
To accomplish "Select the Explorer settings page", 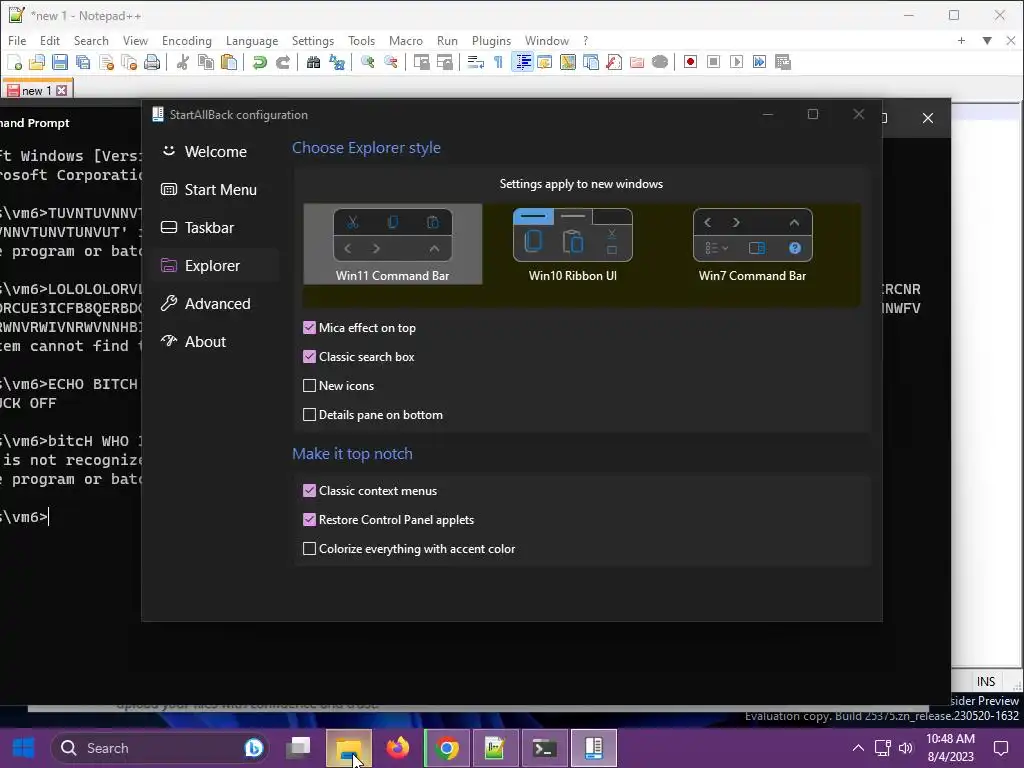I will click(x=215, y=266).
